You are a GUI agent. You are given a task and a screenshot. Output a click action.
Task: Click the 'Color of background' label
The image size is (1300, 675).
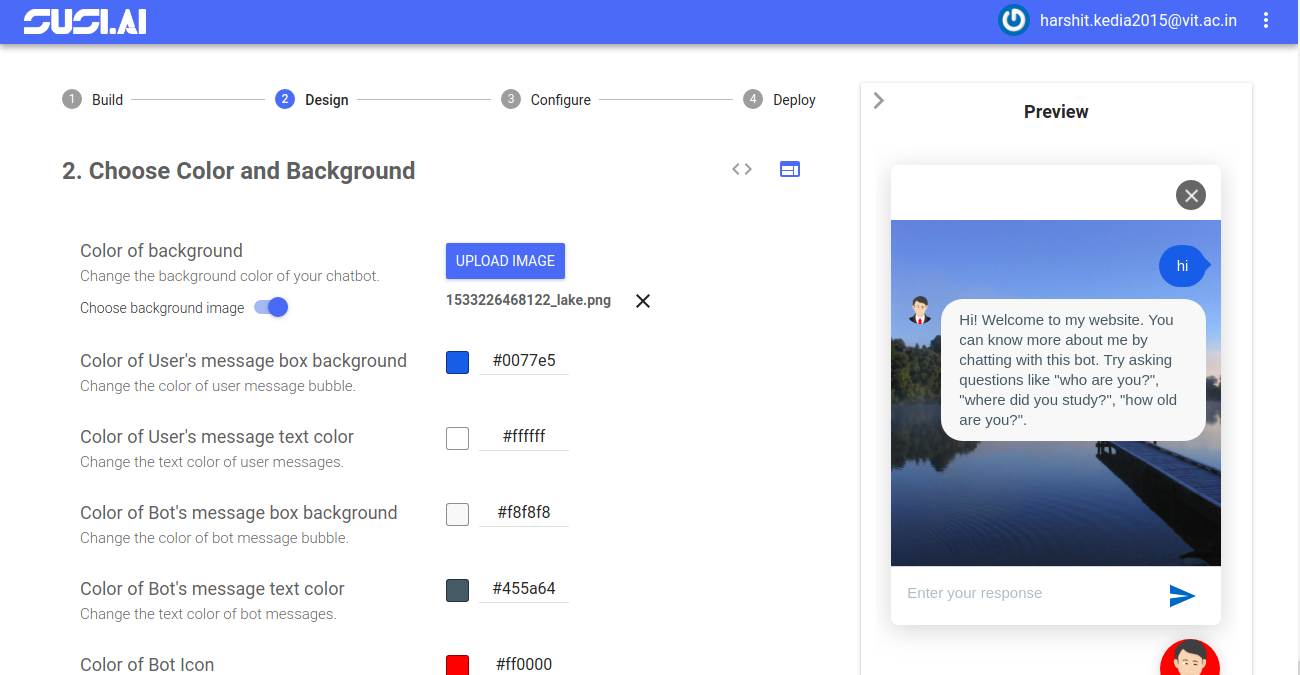pyautogui.click(x=161, y=251)
